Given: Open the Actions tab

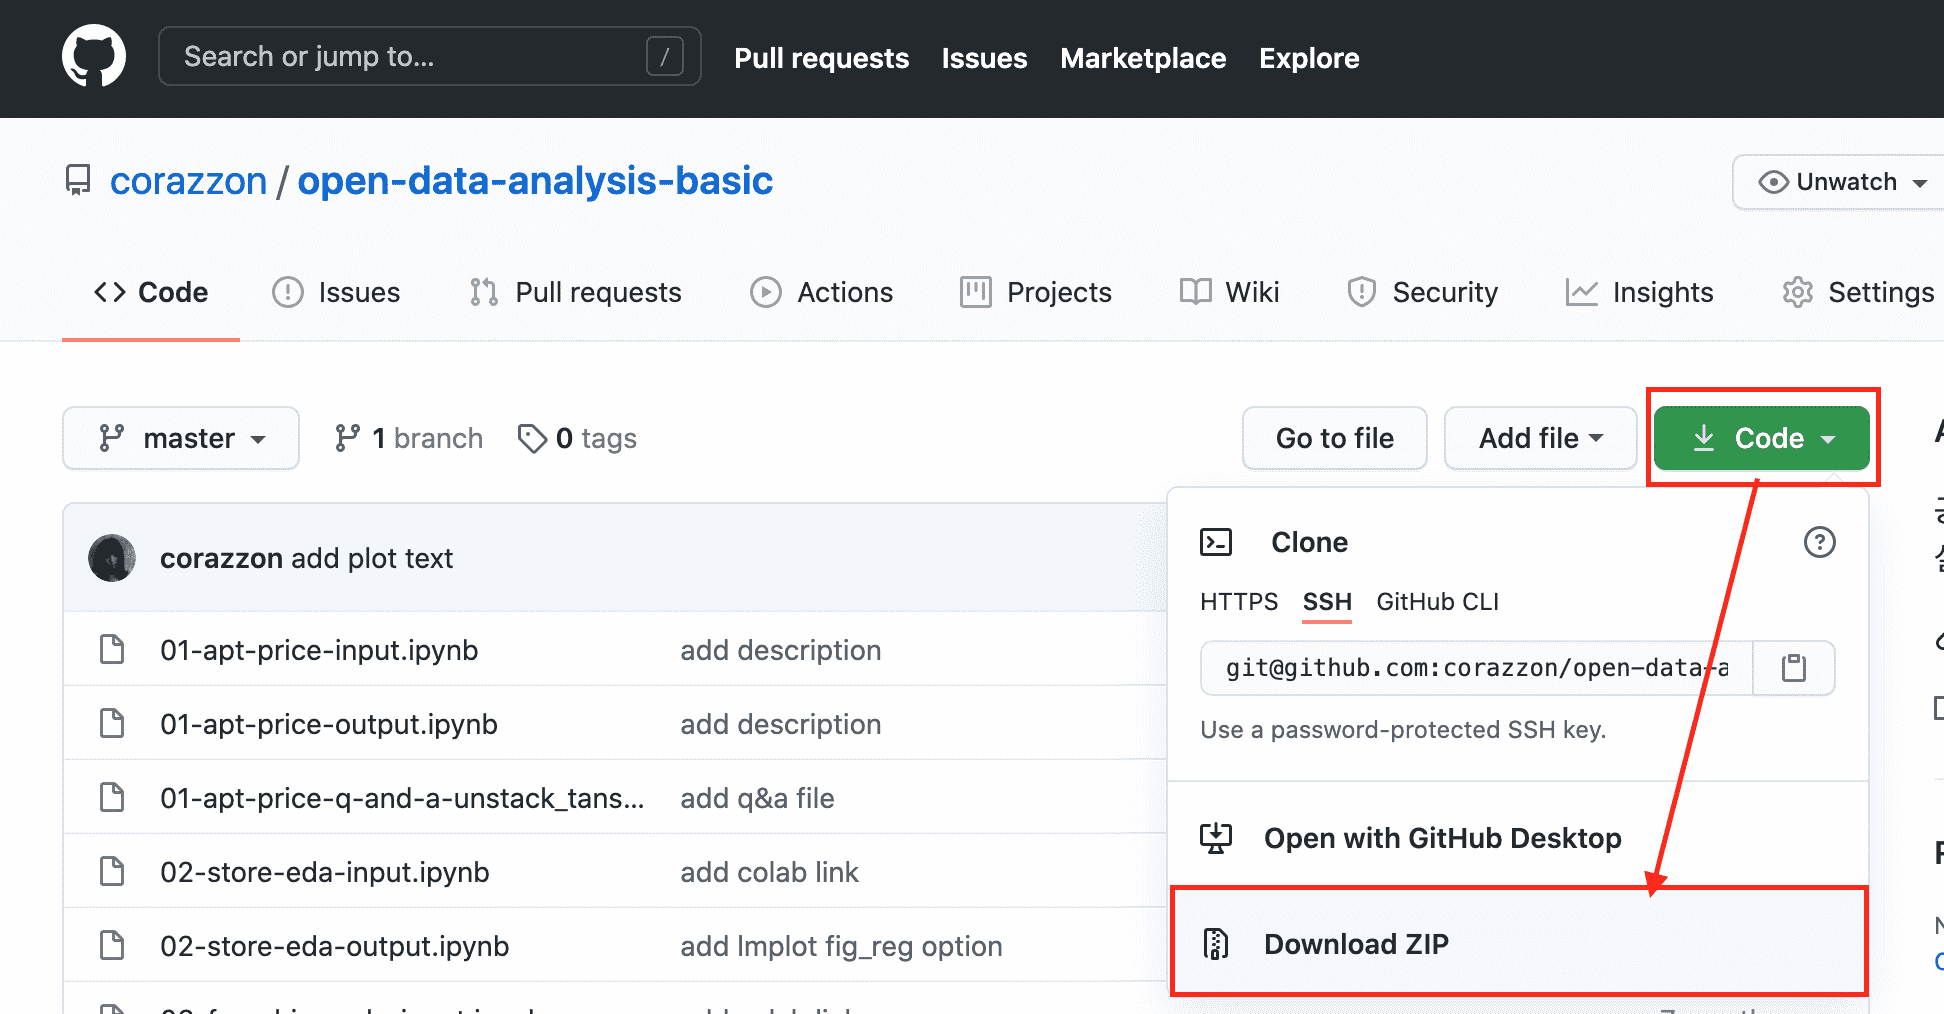Looking at the screenshot, I should [x=822, y=292].
